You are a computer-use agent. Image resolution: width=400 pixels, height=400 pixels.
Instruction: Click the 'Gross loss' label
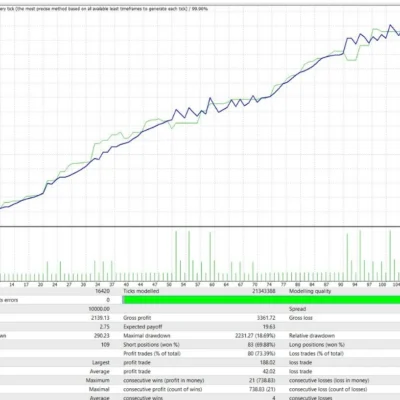(301, 318)
